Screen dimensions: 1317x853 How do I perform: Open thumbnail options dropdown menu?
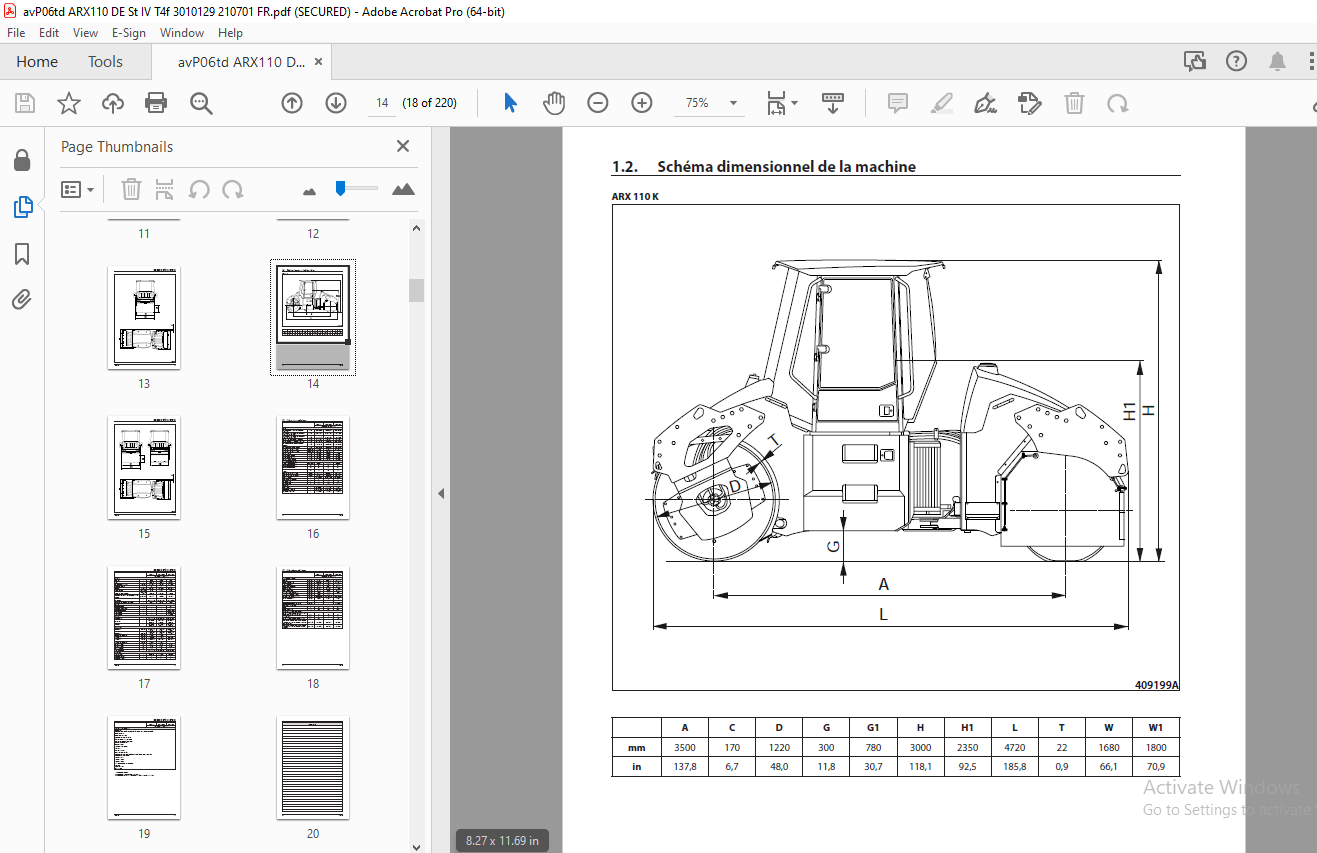pos(78,189)
